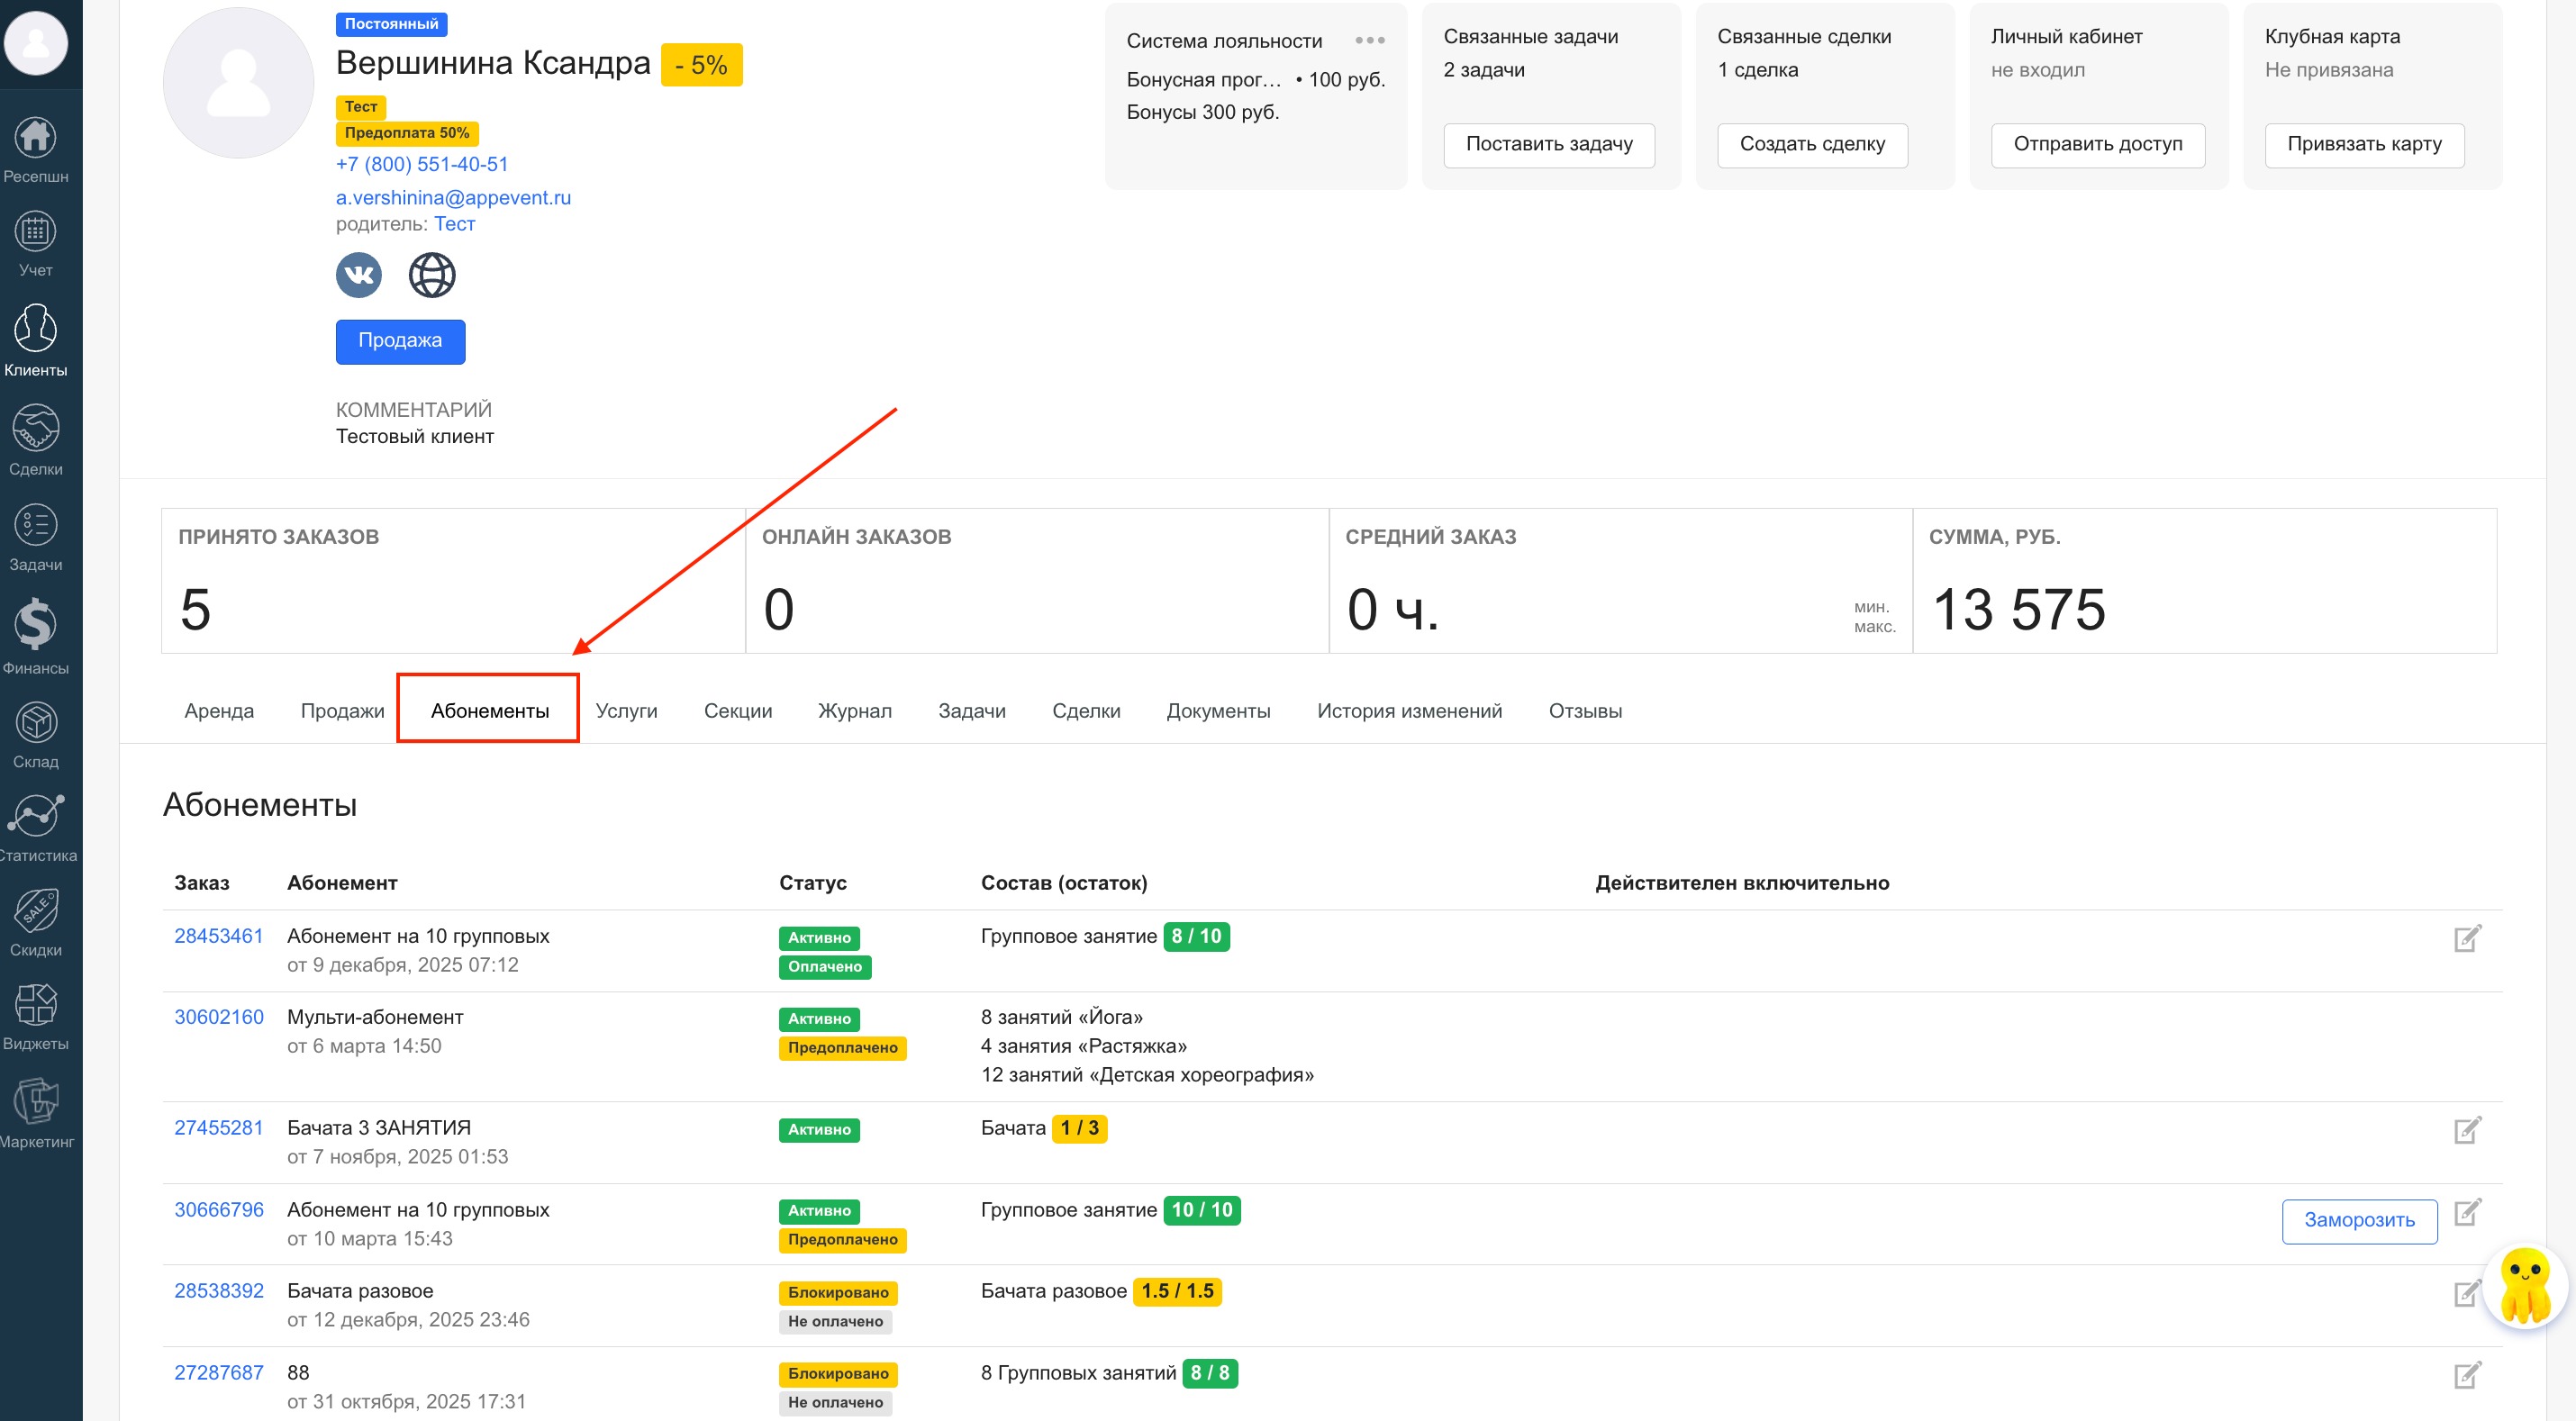This screenshot has width=2576, height=1421.
Task: Click the Заморозить button
Action: click(2359, 1220)
